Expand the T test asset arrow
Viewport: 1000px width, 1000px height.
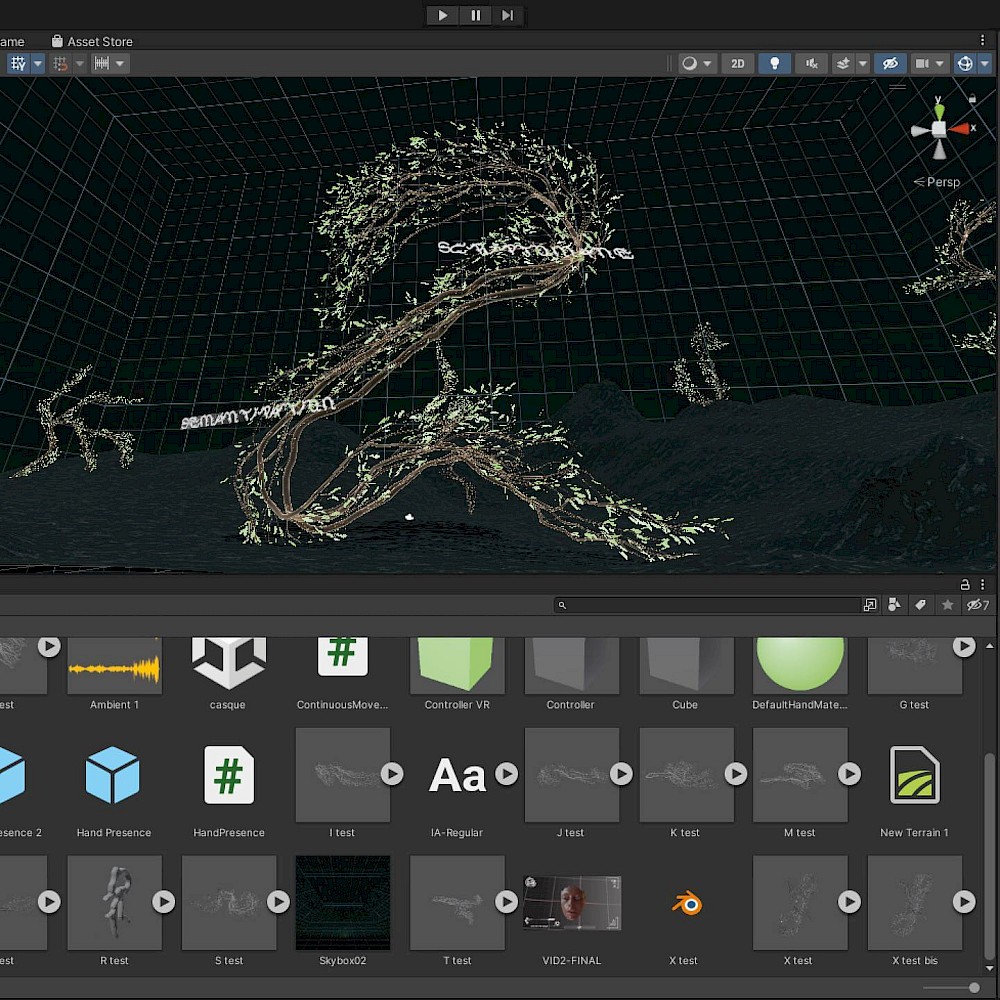point(506,902)
